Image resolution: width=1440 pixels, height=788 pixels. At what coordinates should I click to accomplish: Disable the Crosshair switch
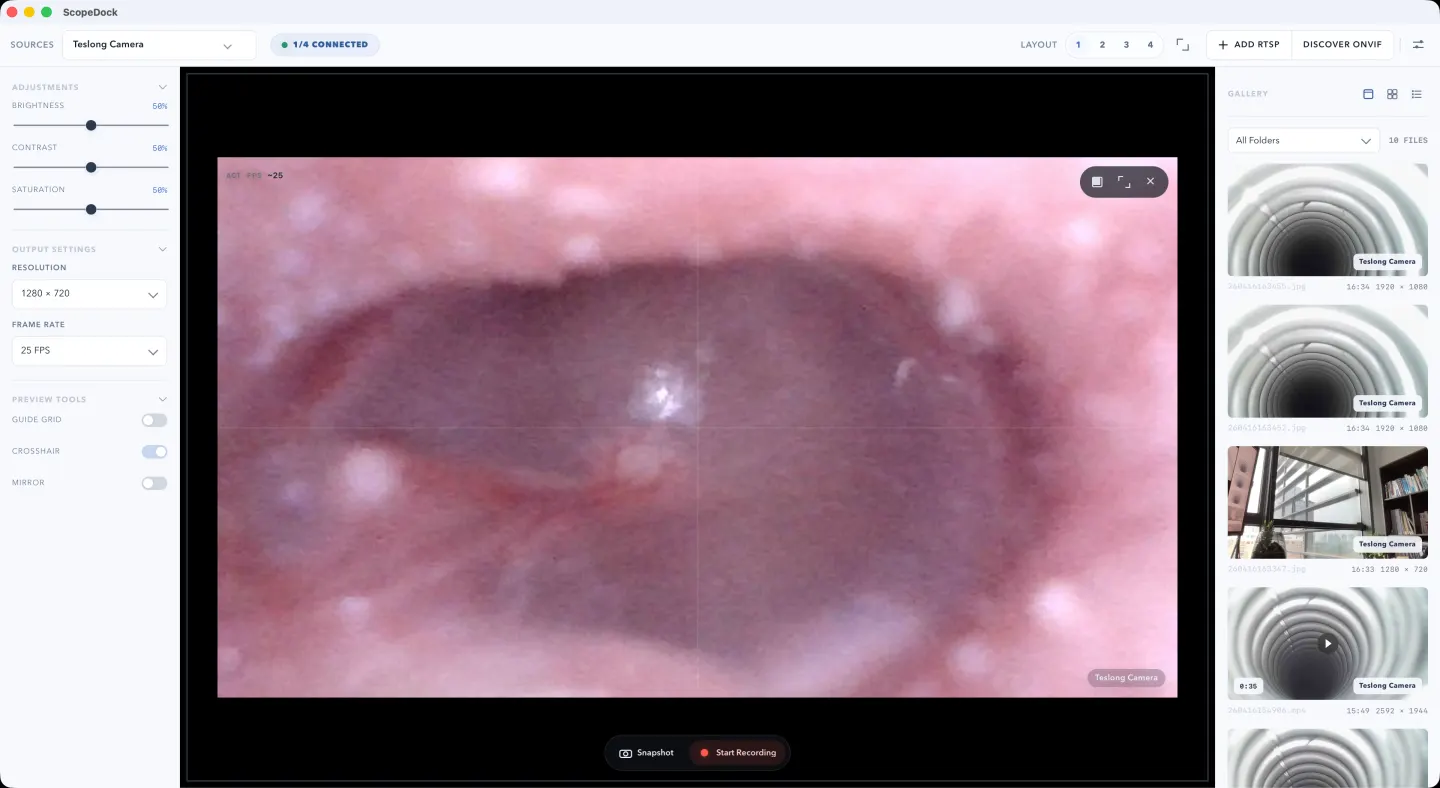click(x=154, y=452)
